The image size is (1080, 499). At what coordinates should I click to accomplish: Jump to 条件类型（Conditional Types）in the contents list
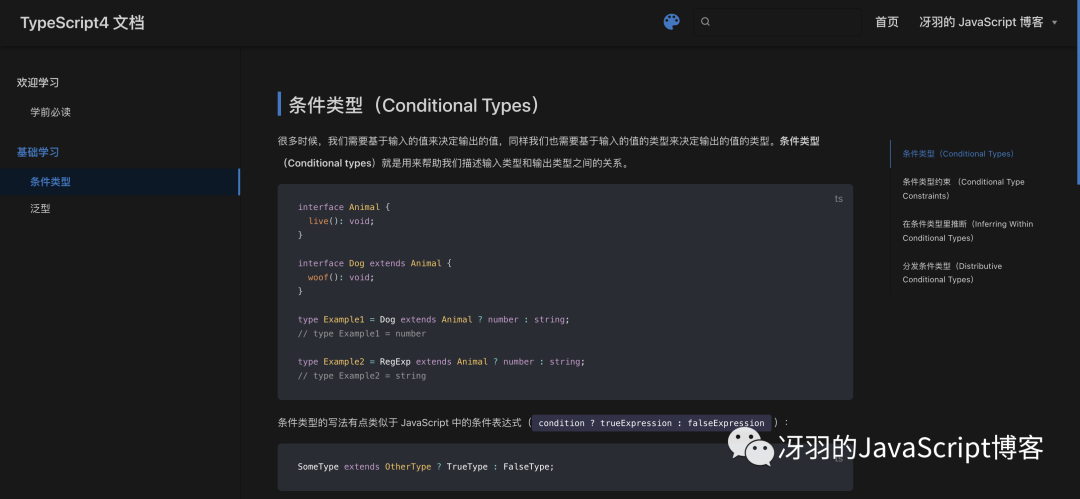(x=957, y=154)
